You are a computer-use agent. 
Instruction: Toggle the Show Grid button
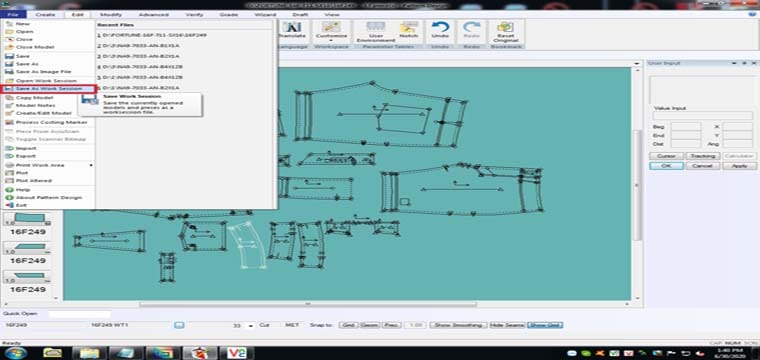click(x=545, y=325)
